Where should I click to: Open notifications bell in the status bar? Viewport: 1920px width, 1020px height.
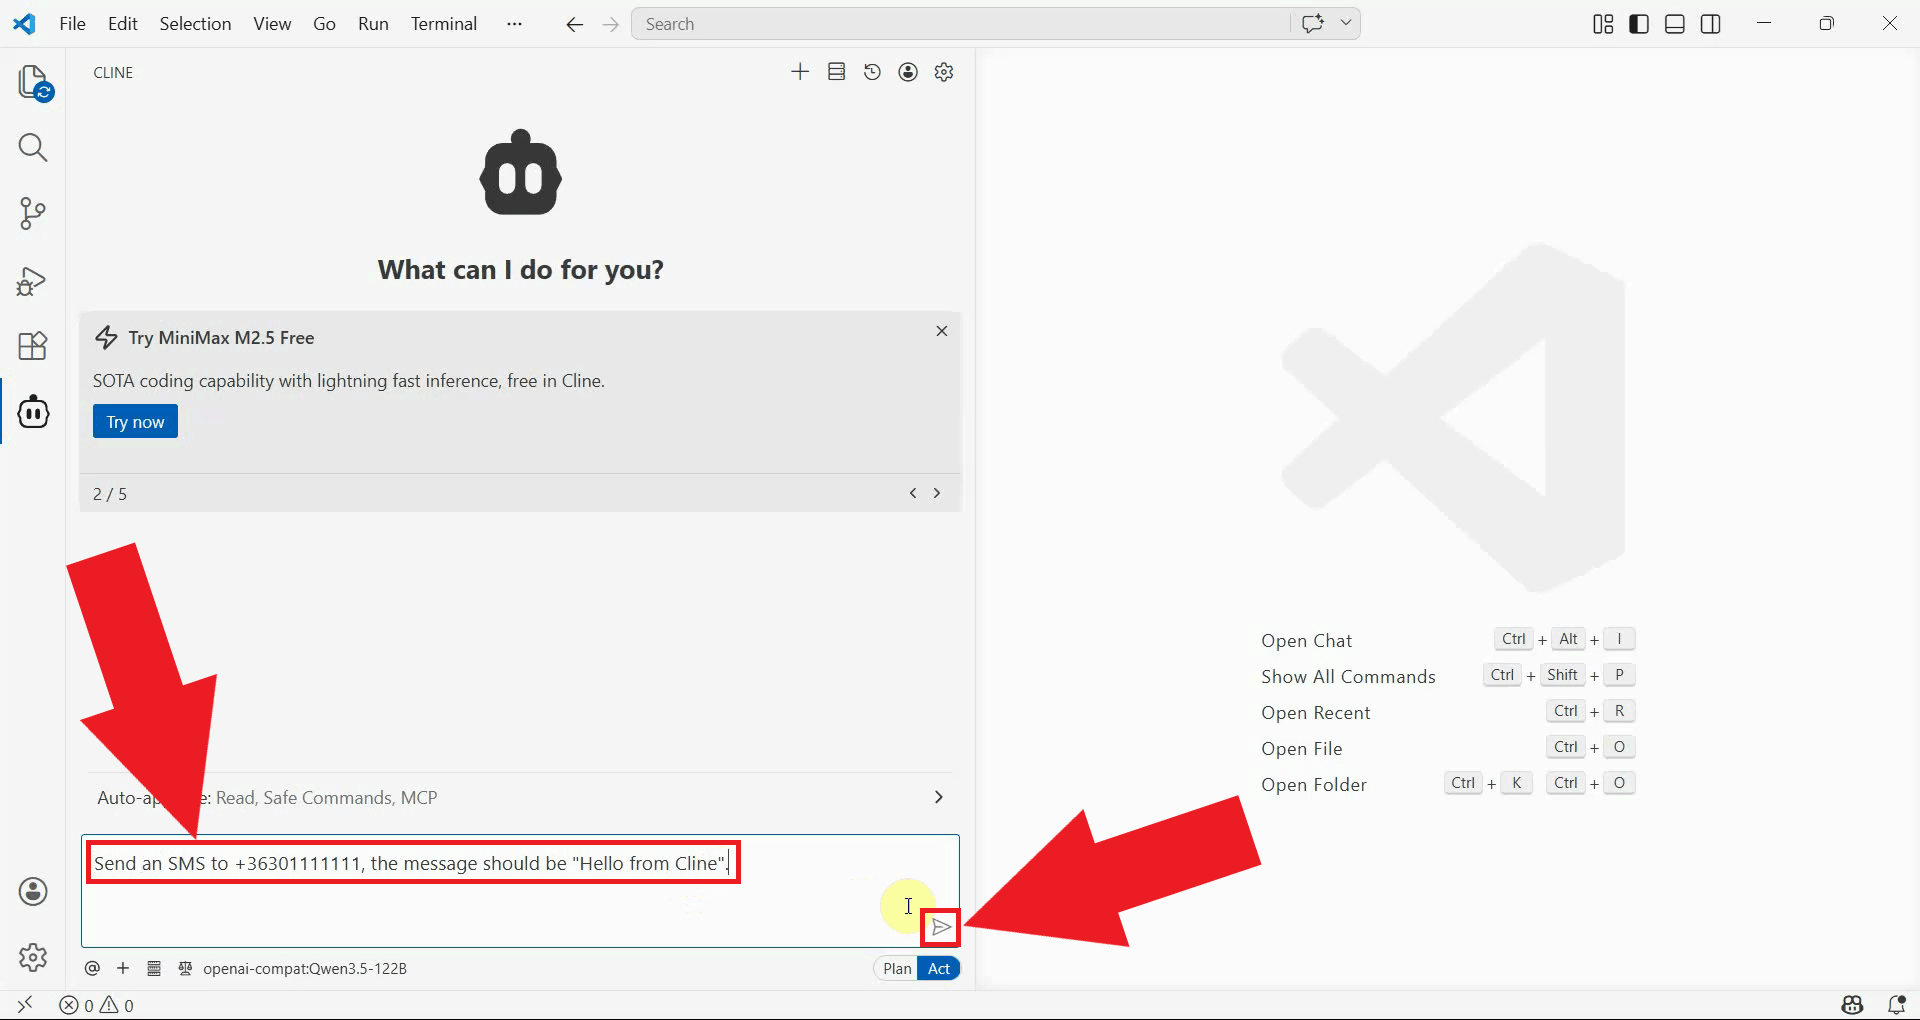point(1896,1005)
